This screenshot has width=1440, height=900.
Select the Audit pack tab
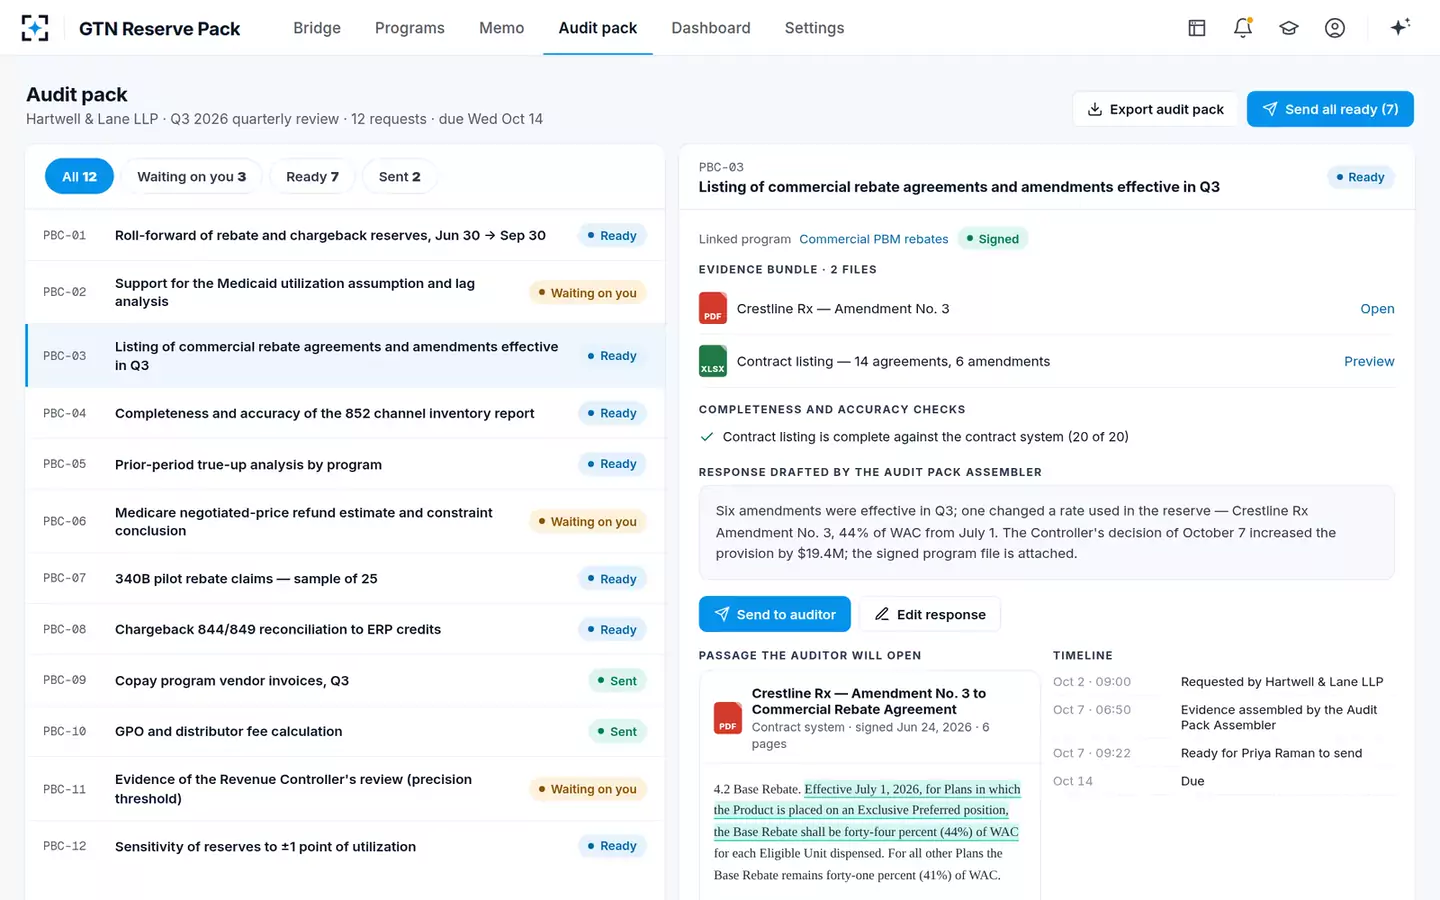pyautogui.click(x=598, y=28)
